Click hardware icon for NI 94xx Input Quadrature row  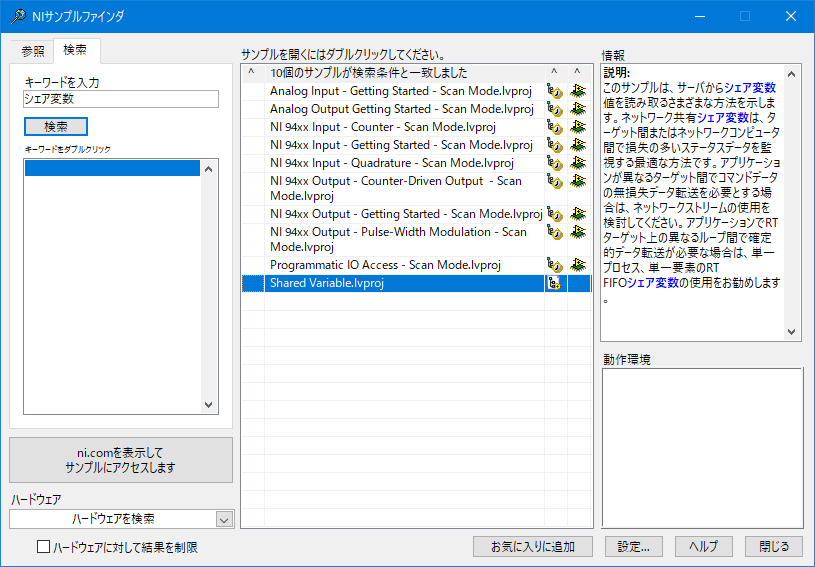[578, 163]
